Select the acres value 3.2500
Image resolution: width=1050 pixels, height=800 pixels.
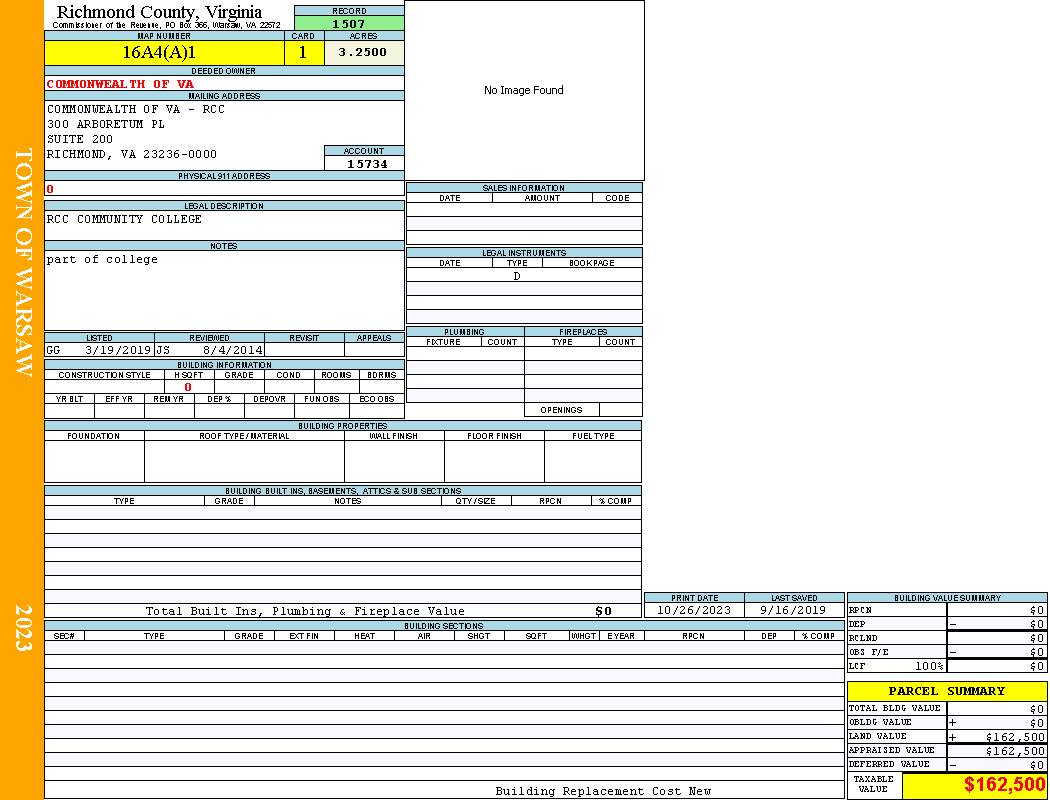[x=363, y=53]
